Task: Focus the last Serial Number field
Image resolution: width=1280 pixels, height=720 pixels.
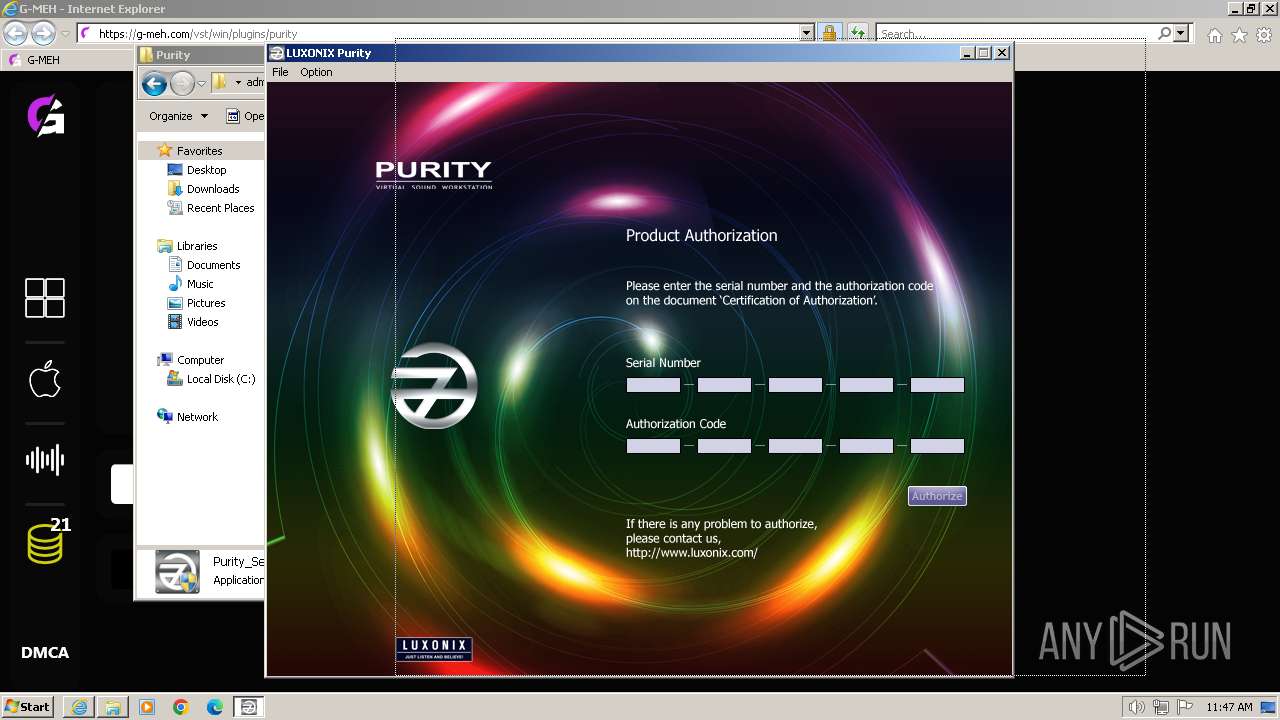Action: [x=937, y=385]
